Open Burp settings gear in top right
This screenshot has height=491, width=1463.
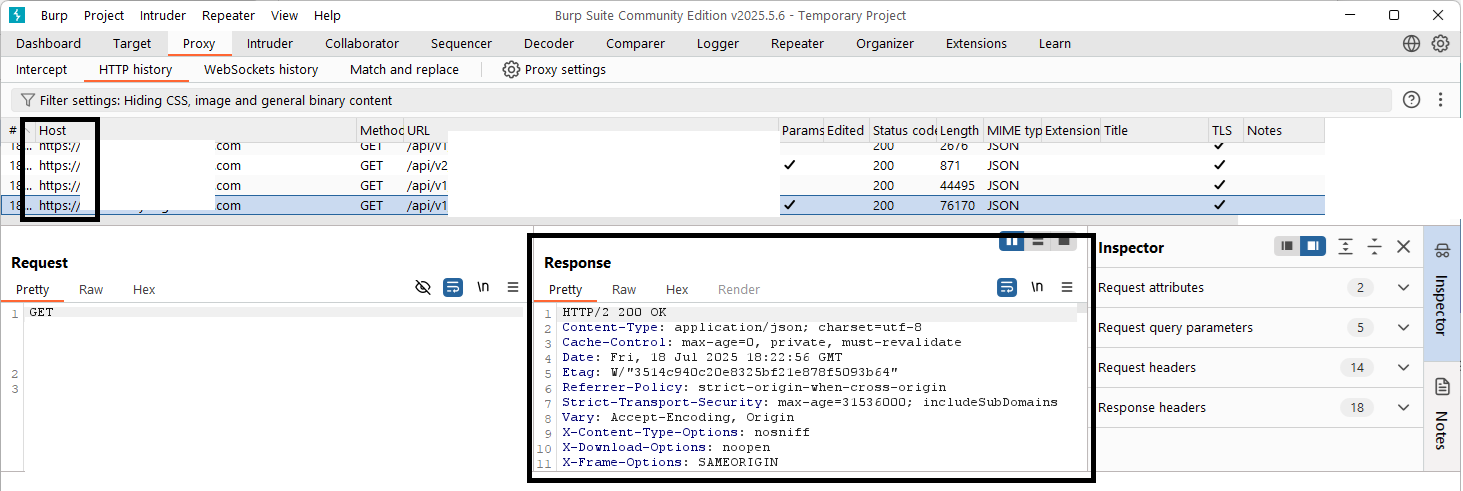pos(1441,43)
